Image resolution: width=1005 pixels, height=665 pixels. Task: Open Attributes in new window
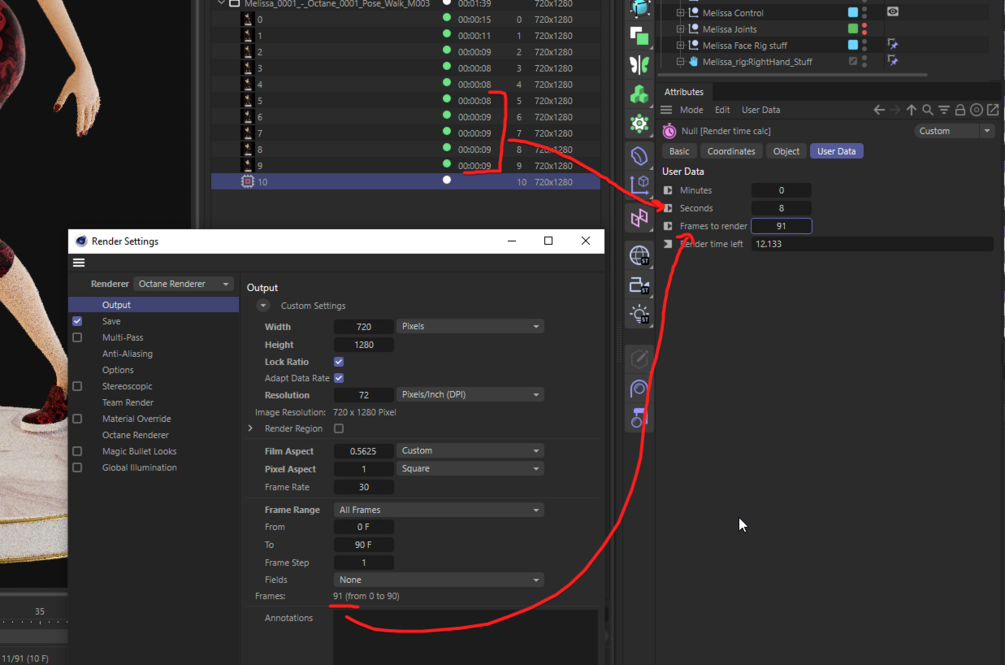[993, 110]
